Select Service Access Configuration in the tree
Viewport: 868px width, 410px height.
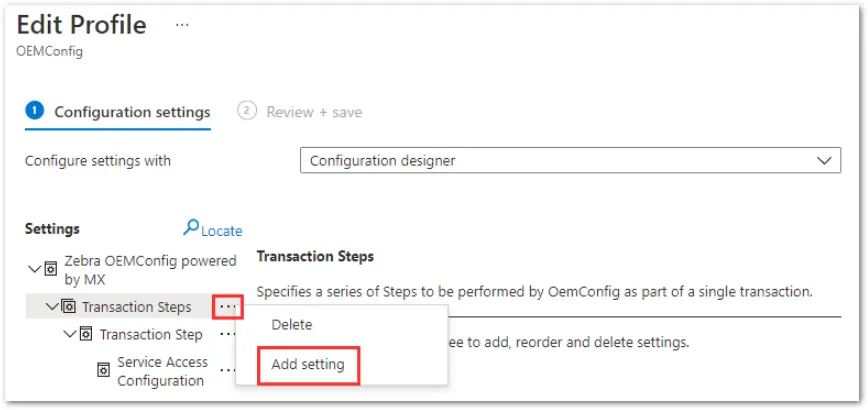(x=162, y=371)
